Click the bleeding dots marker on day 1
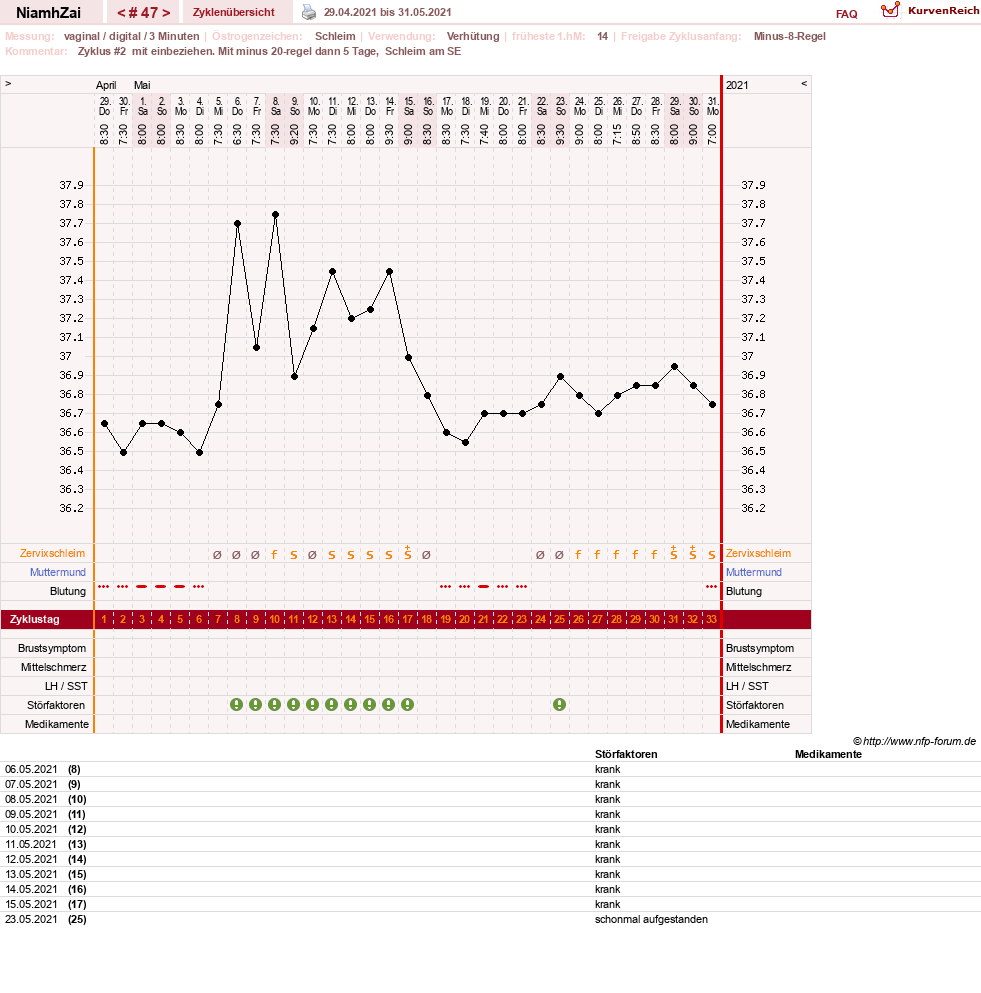 103,586
